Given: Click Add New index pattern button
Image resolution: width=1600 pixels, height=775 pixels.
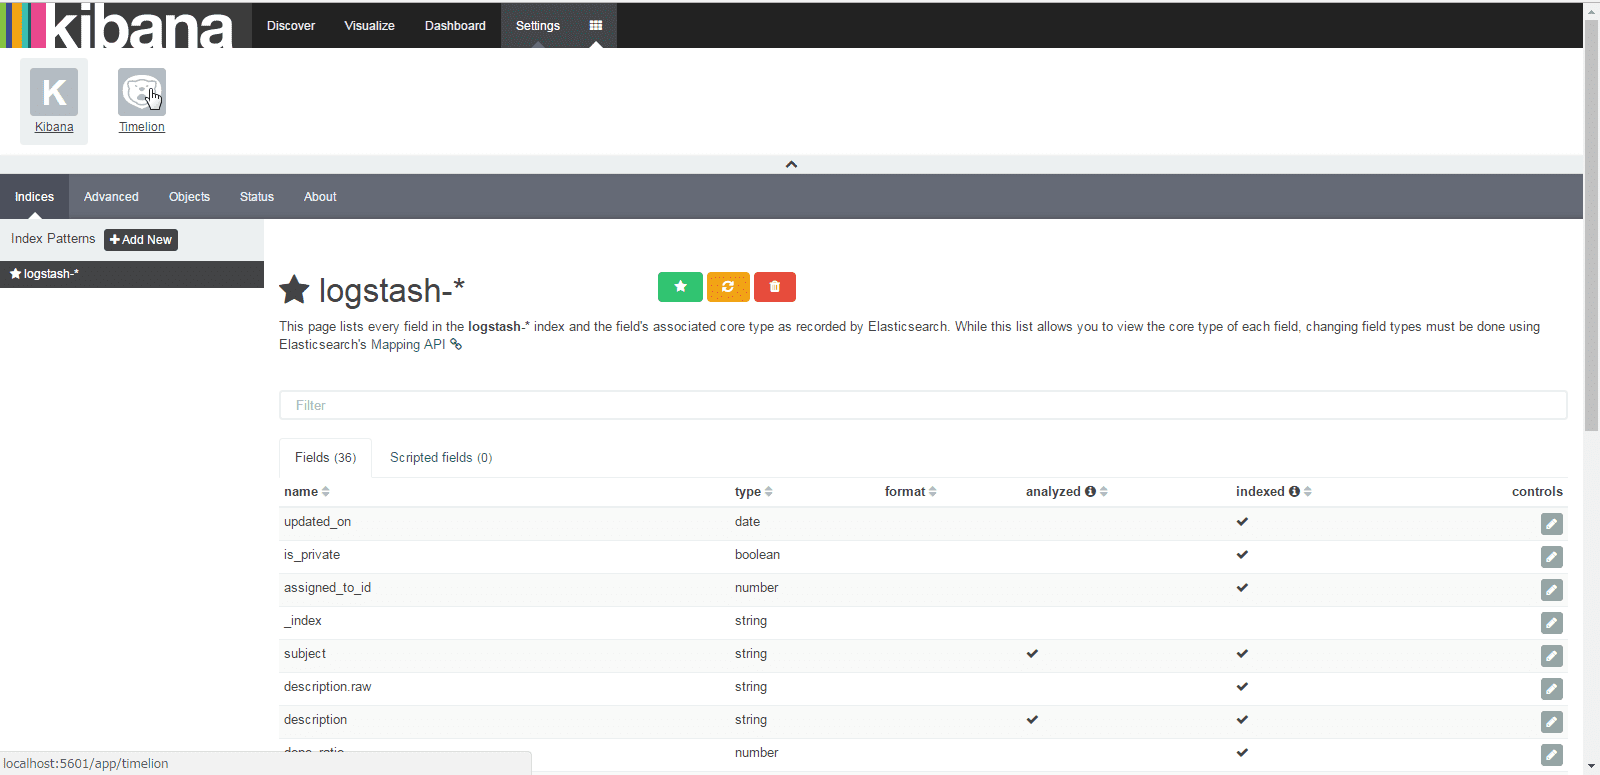Looking at the screenshot, I should tap(141, 240).
